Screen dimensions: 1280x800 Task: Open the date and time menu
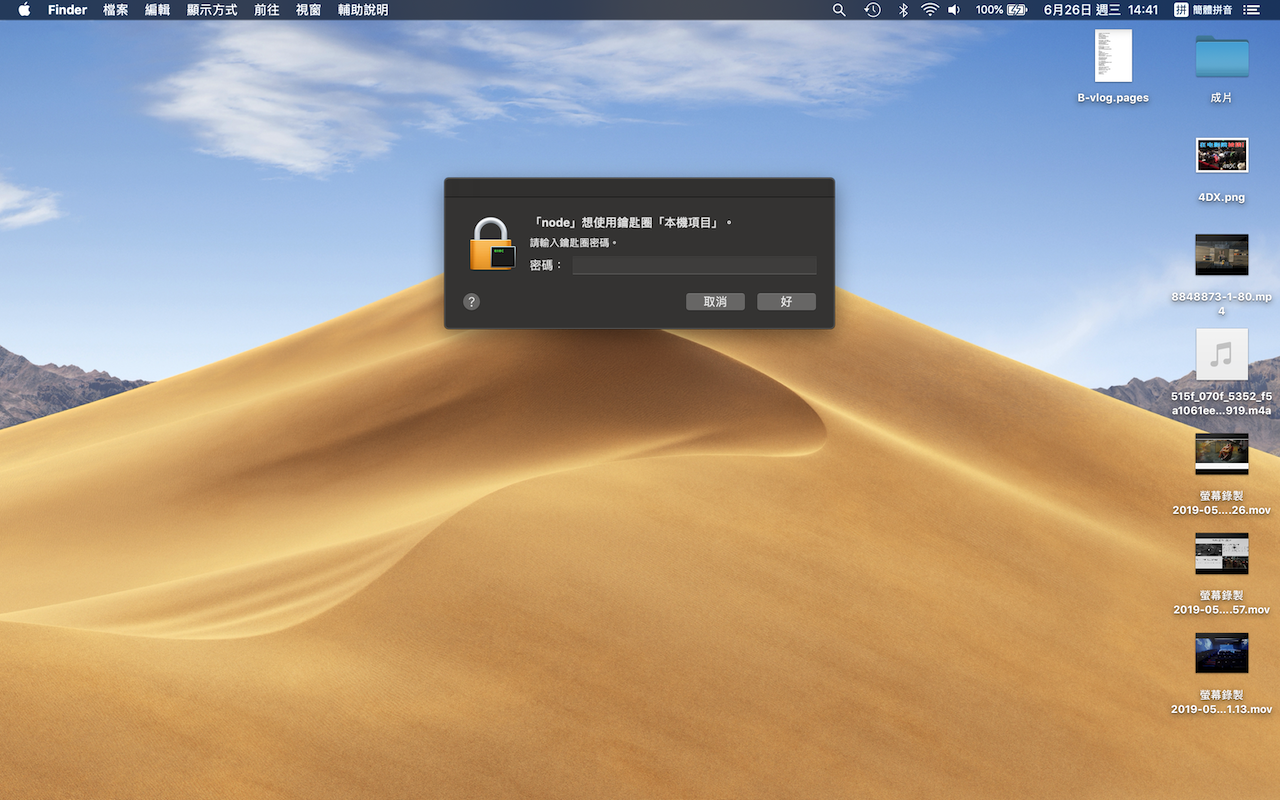[1101, 10]
